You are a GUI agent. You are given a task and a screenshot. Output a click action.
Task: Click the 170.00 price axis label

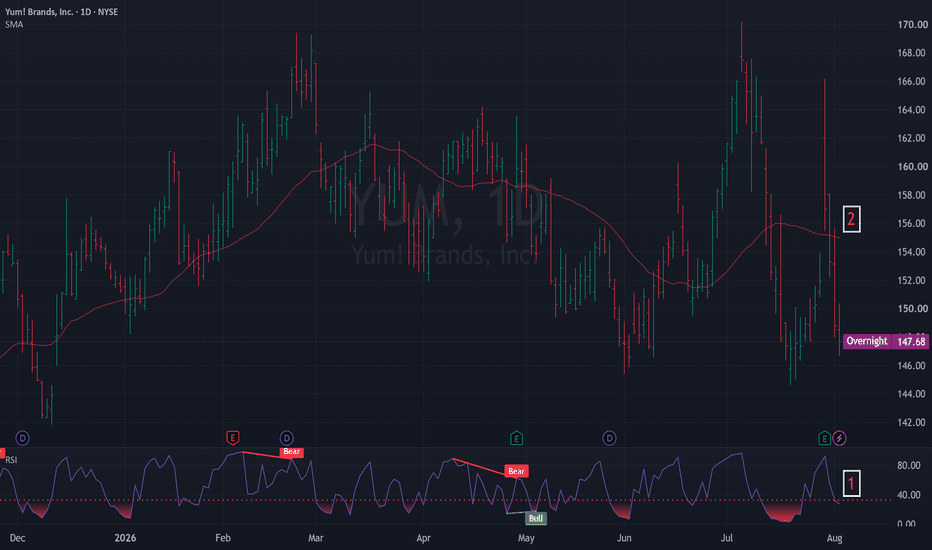(912, 24)
